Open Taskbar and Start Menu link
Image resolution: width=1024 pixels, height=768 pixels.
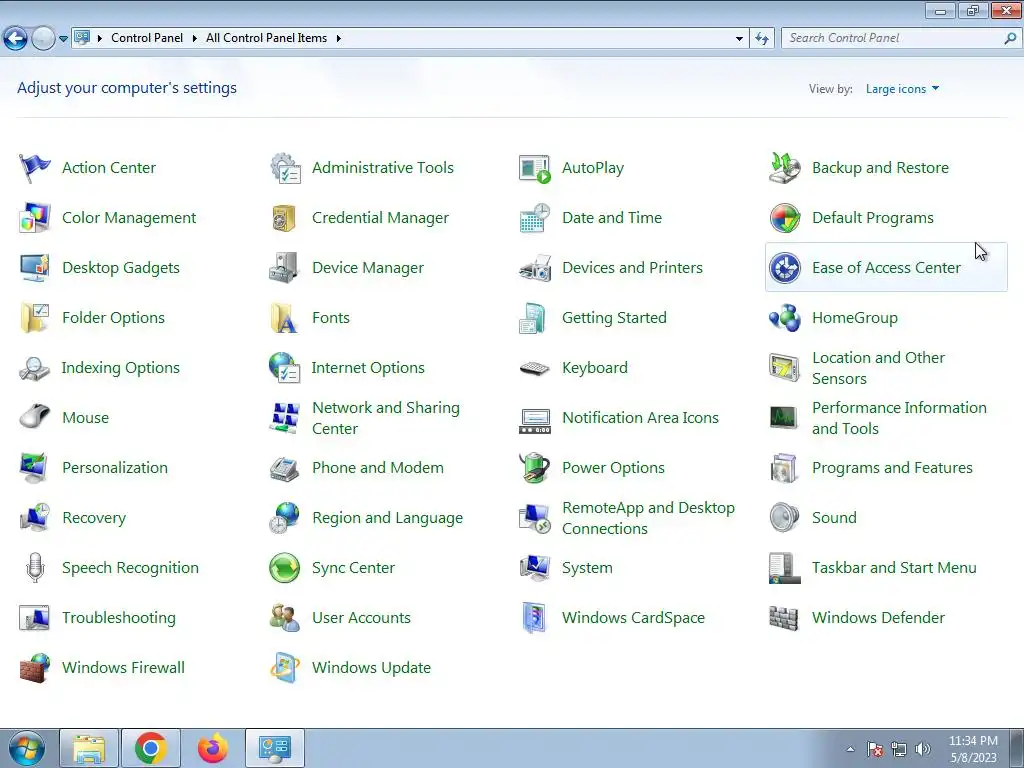894,568
